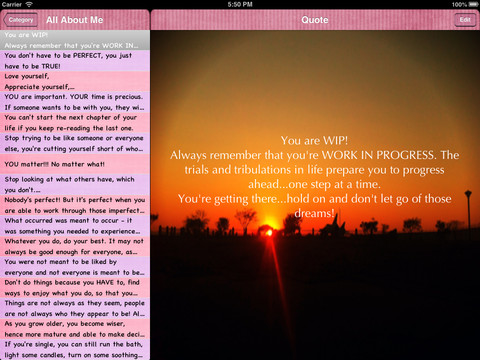Tap the 'Quote' header title

pyautogui.click(x=315, y=20)
